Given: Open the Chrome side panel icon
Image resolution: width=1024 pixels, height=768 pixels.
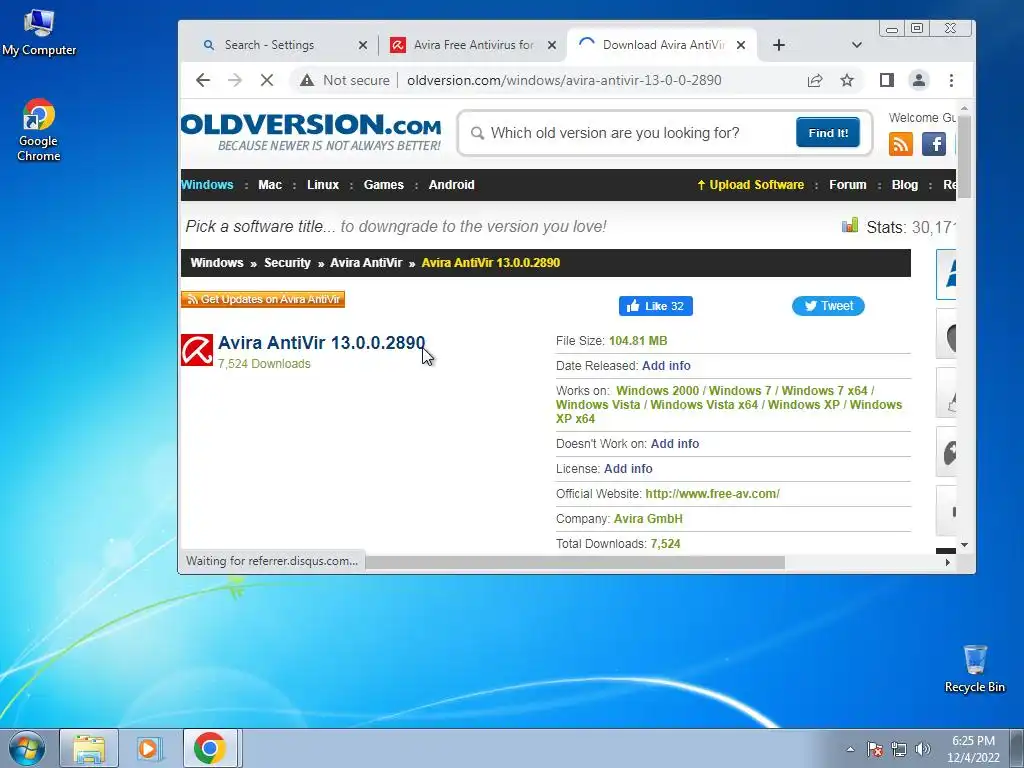Looking at the screenshot, I should (886, 80).
